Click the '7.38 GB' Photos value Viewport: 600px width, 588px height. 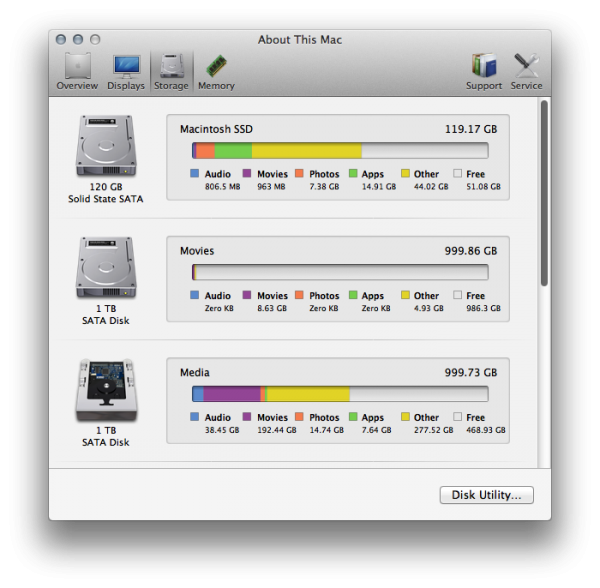324,187
